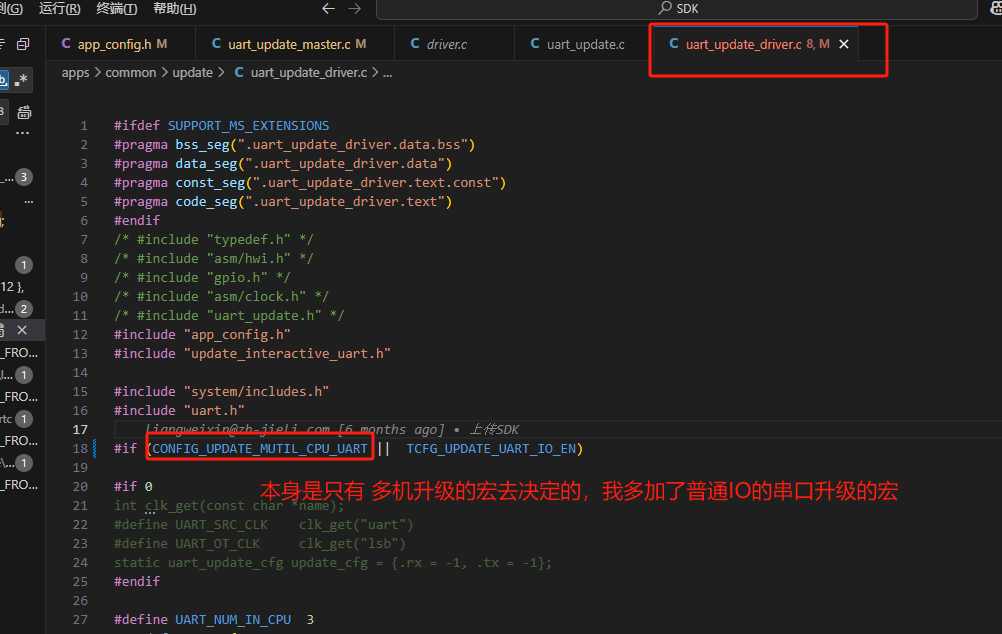Click the replace all icon
Viewport: 1002px width, 634px height.
click(24, 112)
